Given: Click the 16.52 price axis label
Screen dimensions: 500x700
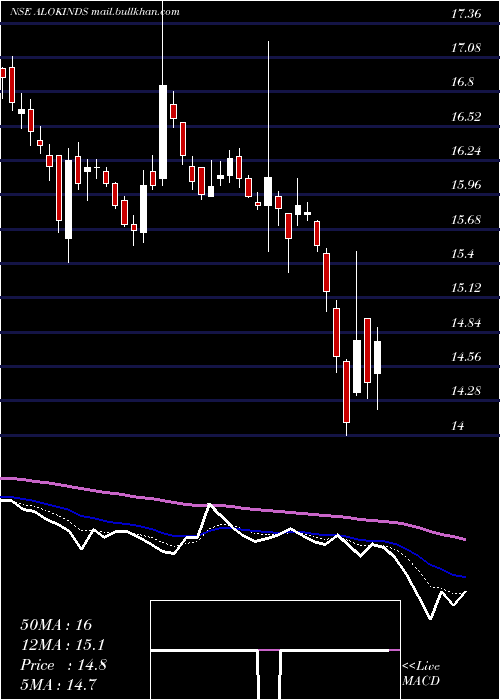Looking at the screenshot, I should click(x=466, y=117).
